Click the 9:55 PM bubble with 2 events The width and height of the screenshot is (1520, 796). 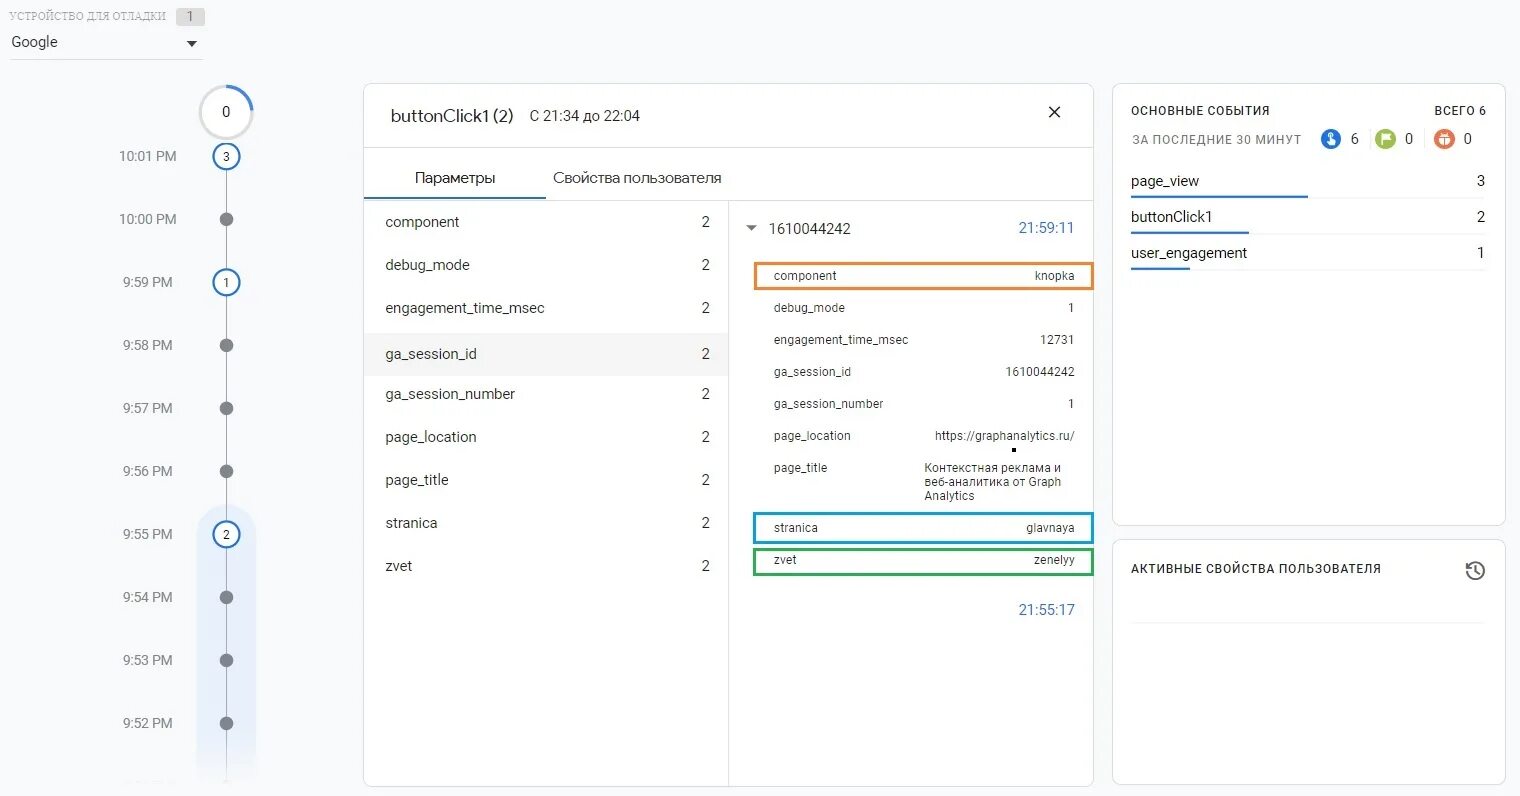226,535
